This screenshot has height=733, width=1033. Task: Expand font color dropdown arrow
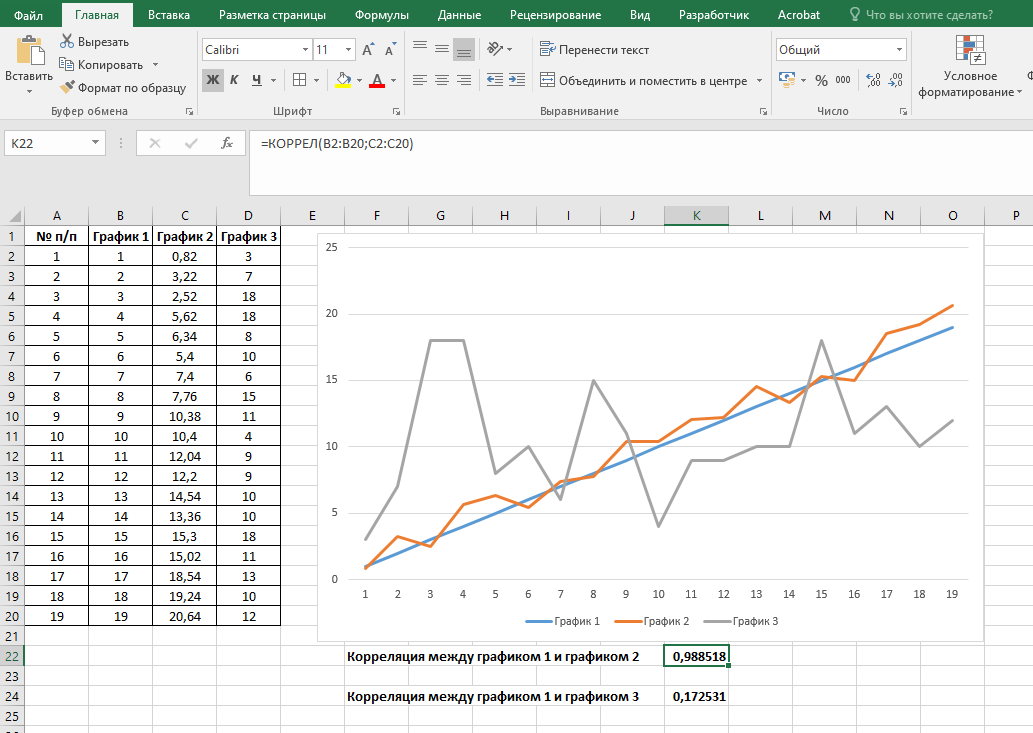click(393, 80)
